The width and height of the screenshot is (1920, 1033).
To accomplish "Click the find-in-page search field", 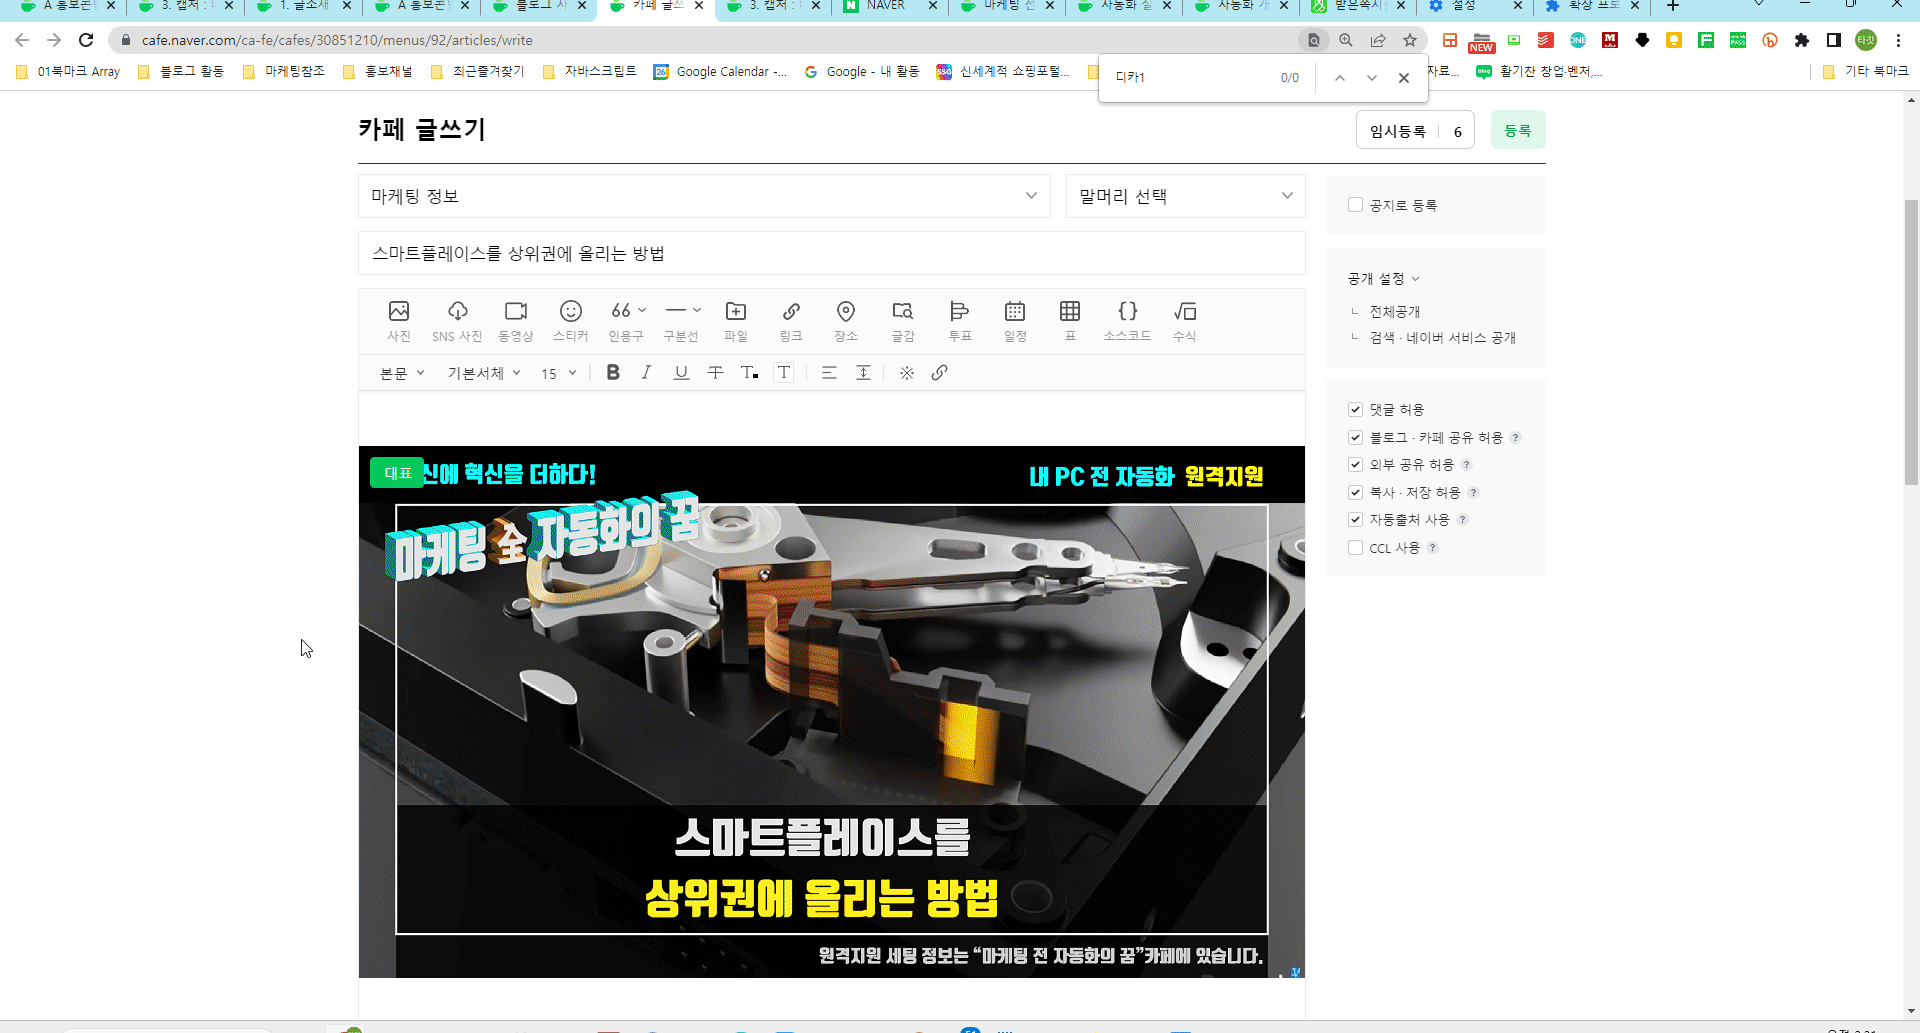I will 1190,77.
